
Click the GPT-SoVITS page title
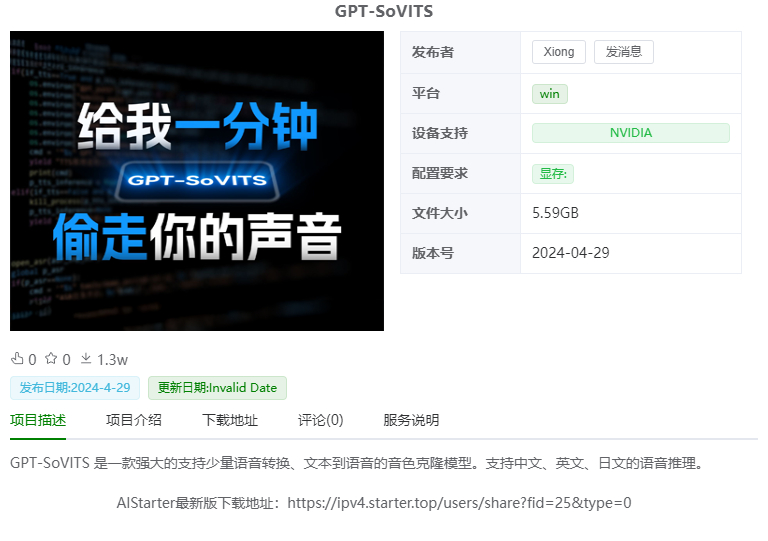(384, 11)
